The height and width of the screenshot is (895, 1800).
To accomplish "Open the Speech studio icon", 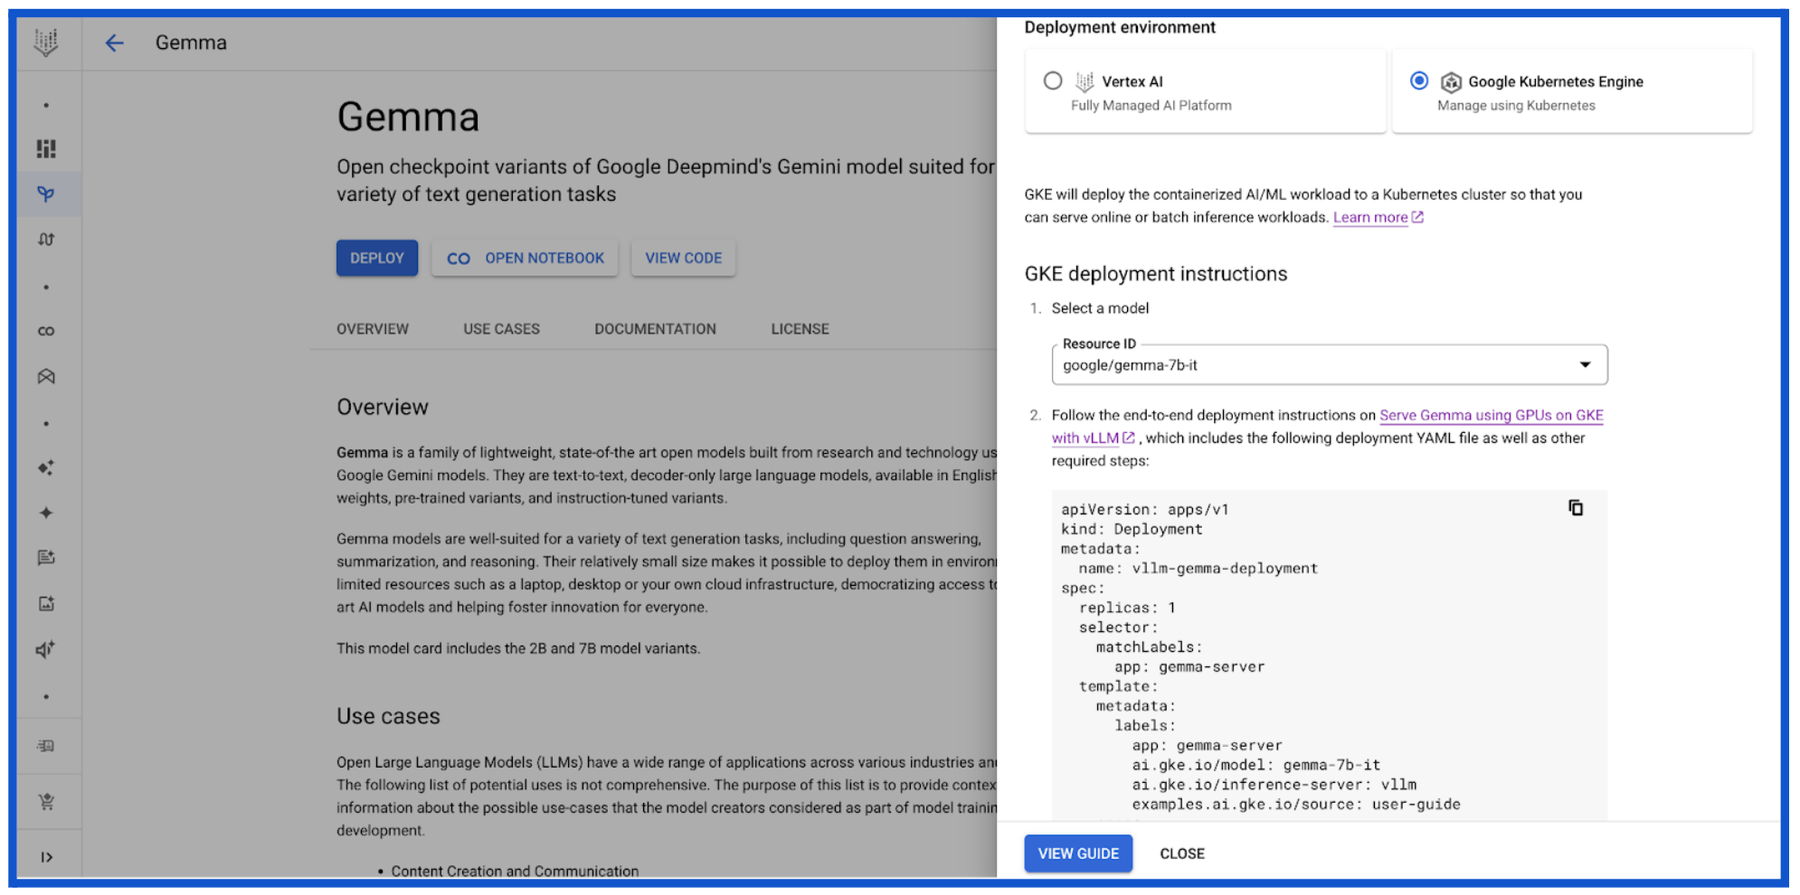I will (x=46, y=648).
